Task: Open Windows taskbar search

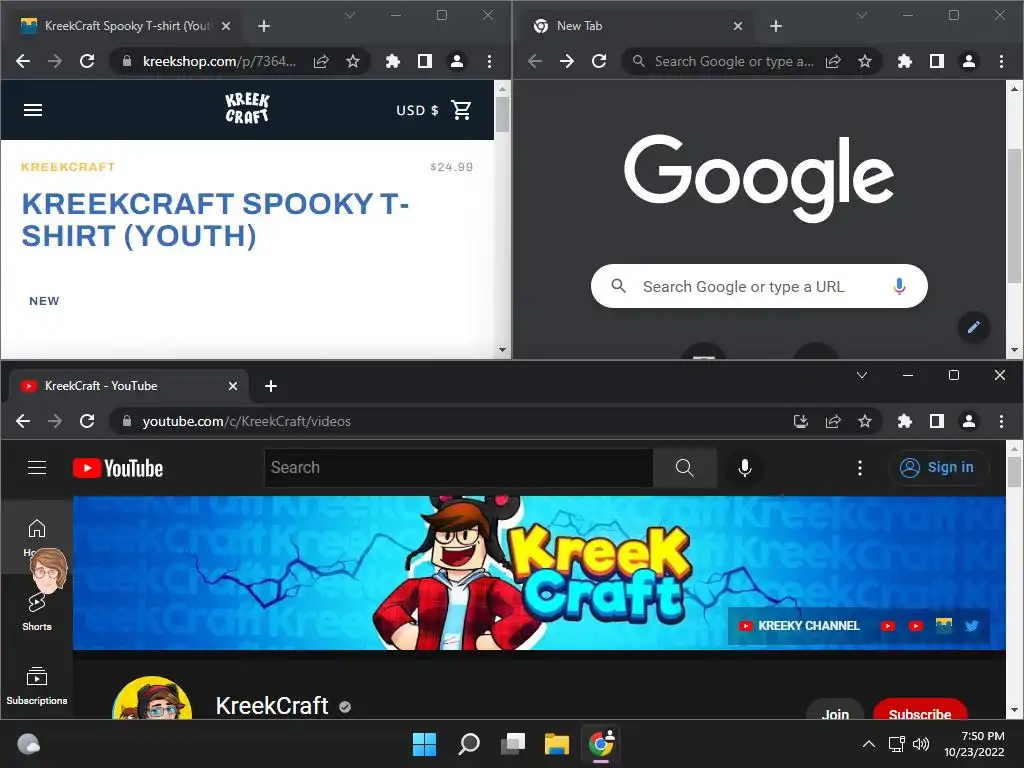Action: (468, 744)
